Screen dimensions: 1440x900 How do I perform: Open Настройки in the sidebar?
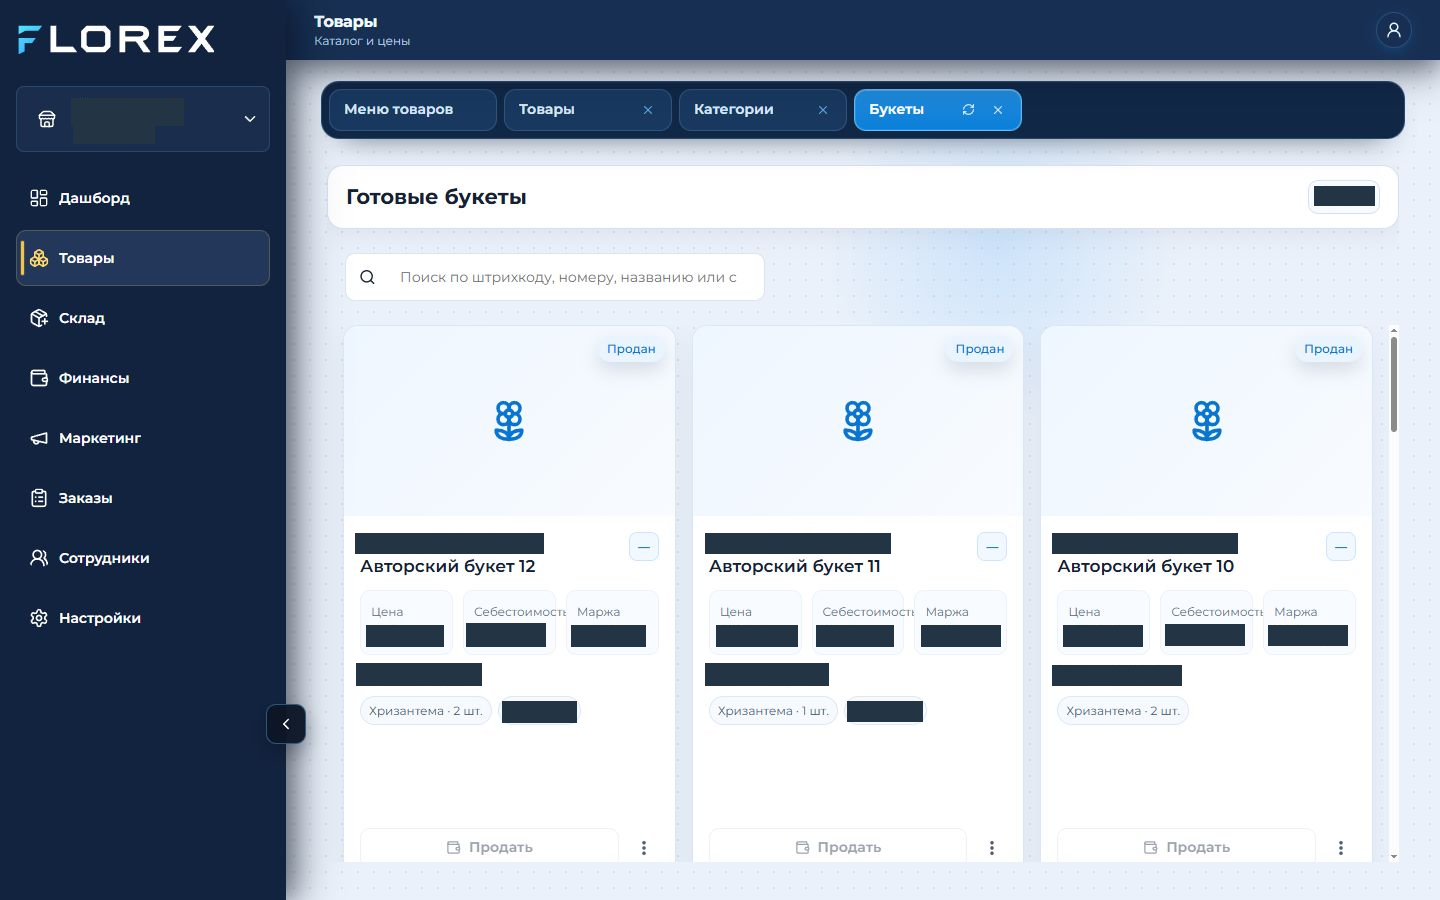[143, 618]
